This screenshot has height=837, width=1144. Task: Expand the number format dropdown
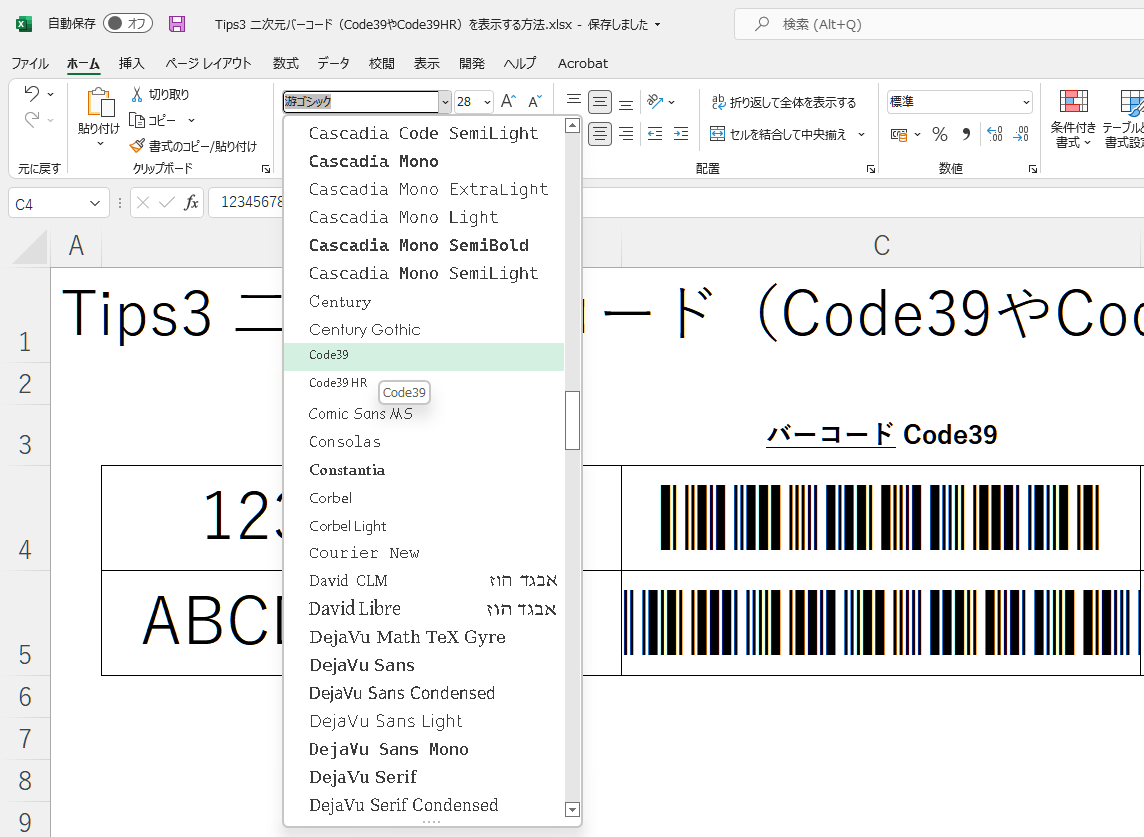point(1026,102)
